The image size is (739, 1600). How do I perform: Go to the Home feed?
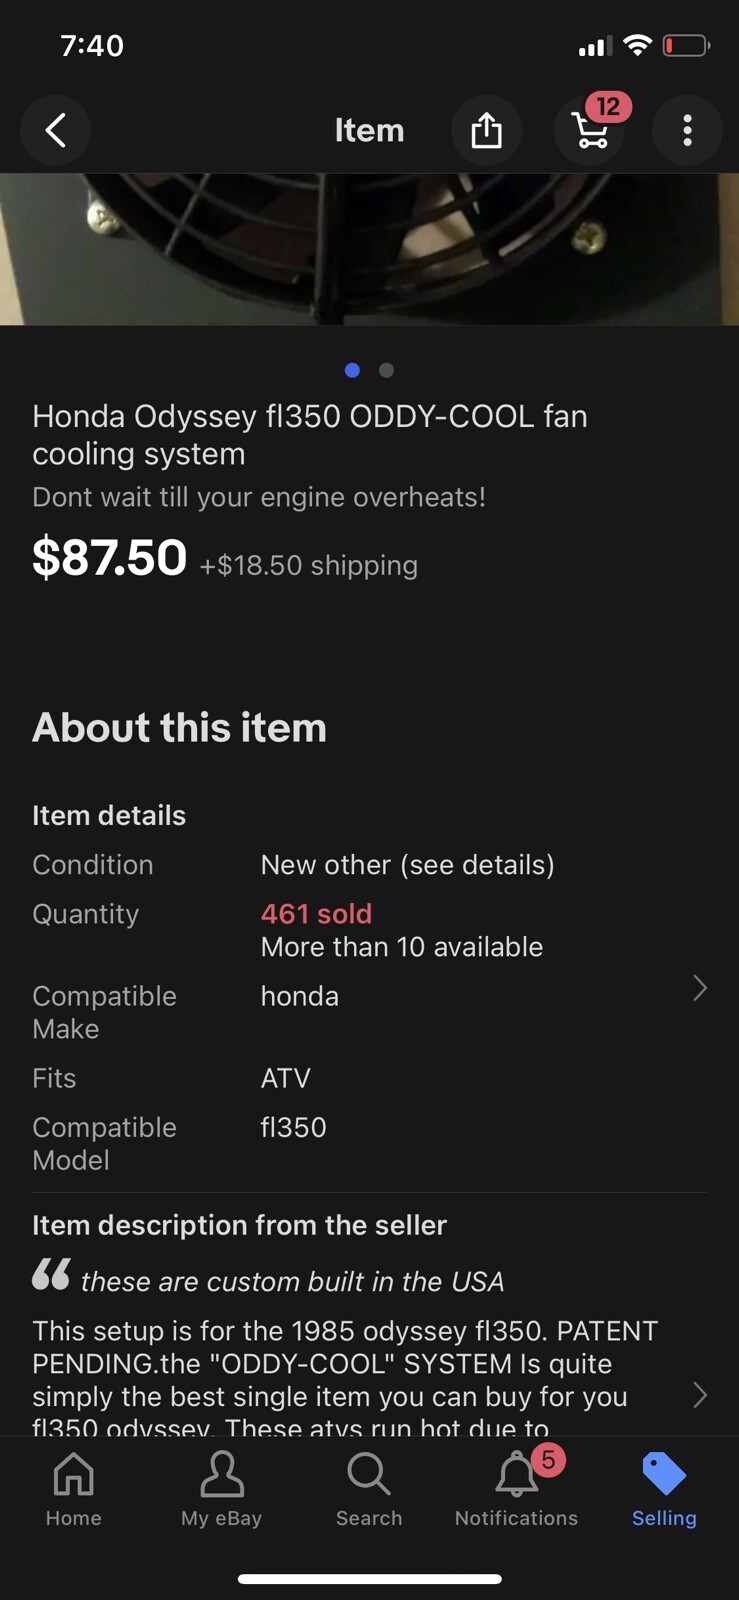73,1490
